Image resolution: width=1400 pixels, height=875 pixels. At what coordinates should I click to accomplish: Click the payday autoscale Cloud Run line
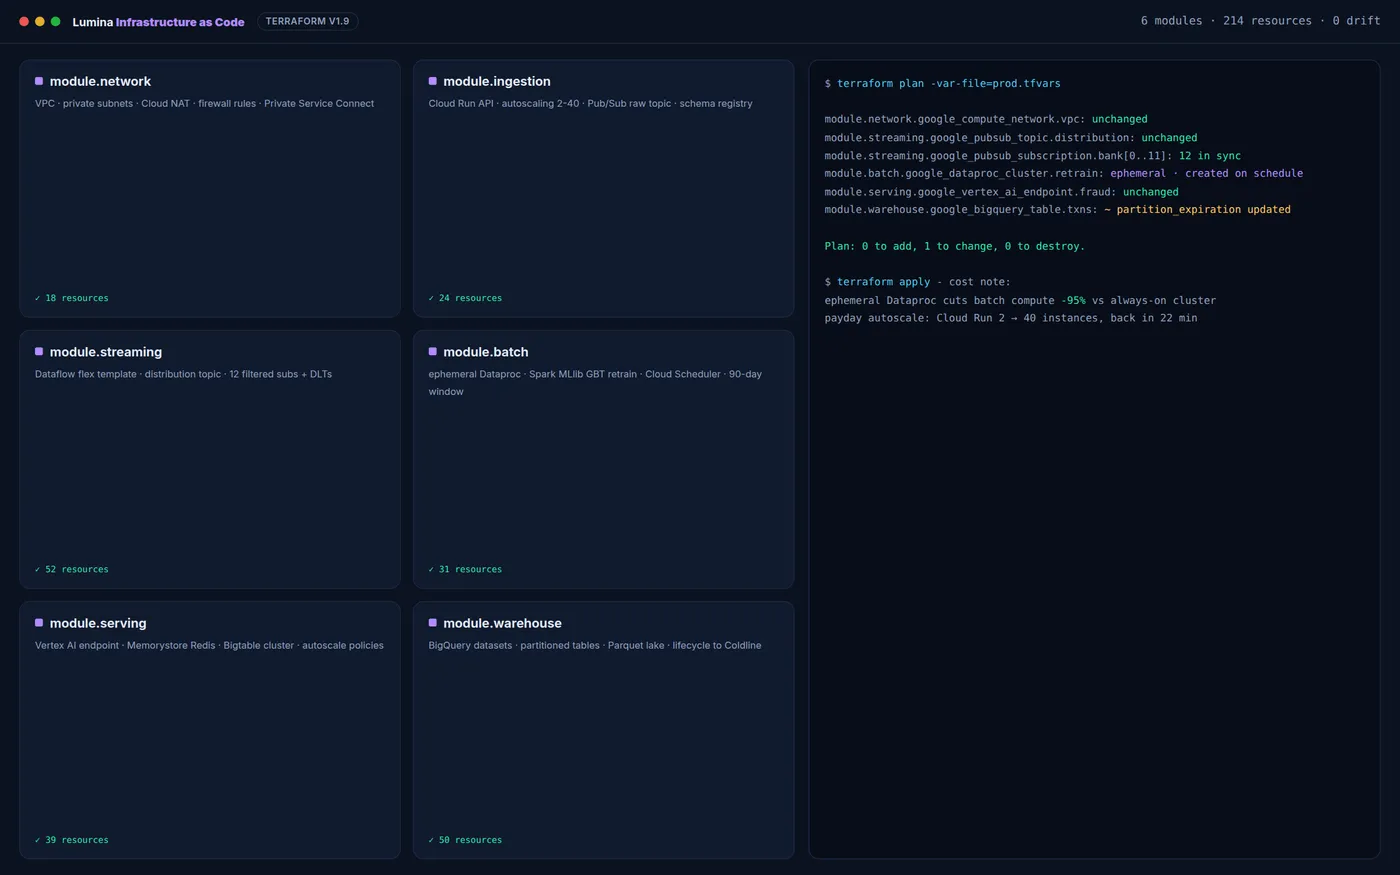(x=1011, y=318)
